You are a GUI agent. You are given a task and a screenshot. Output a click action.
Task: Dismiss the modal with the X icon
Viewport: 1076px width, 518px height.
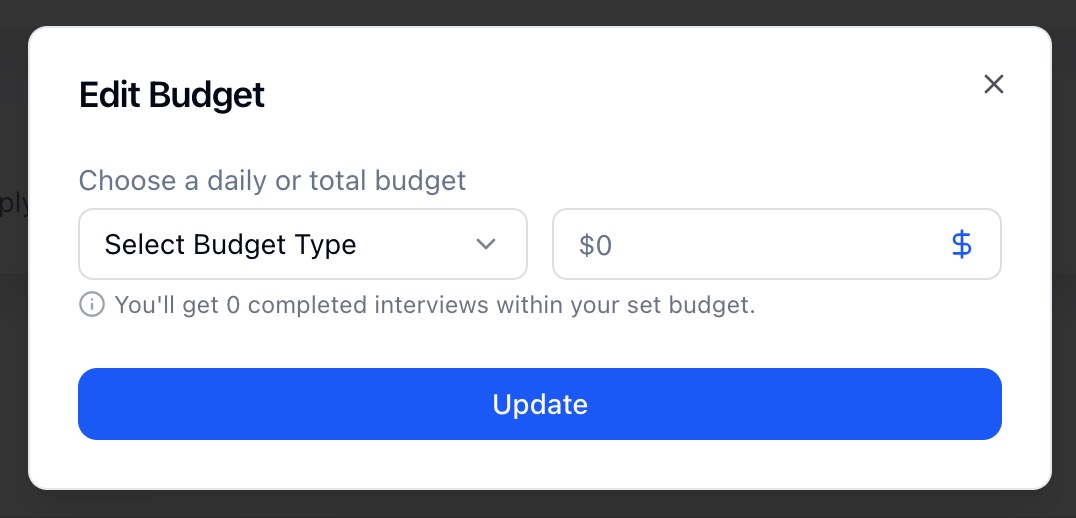click(993, 84)
